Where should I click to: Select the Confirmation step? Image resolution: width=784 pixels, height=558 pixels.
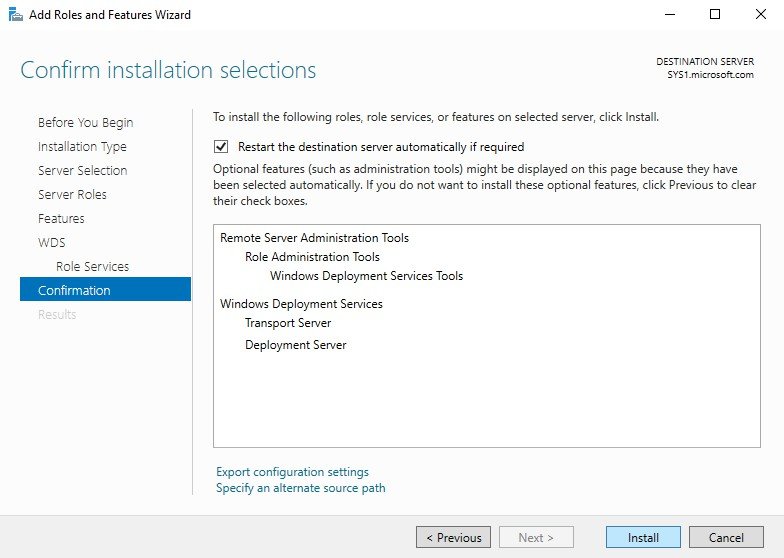tap(106, 290)
